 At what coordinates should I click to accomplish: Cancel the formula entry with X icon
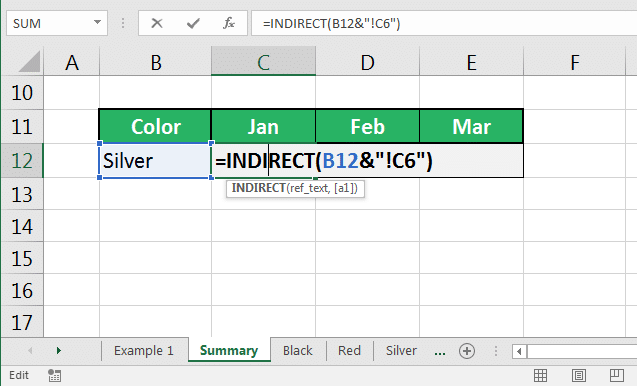point(156,24)
